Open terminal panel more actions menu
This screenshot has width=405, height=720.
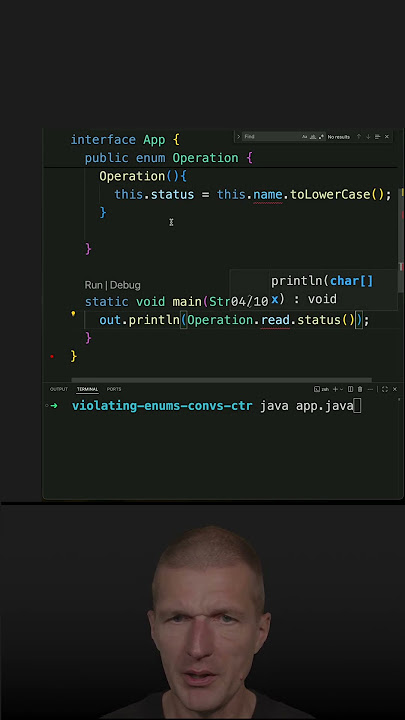click(x=370, y=389)
